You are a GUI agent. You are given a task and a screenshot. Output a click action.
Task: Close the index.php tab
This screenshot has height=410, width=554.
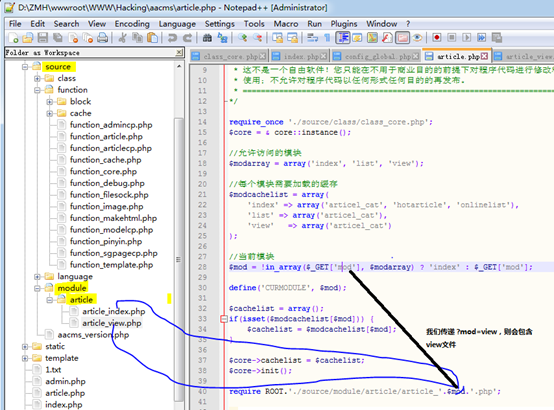click(323, 56)
